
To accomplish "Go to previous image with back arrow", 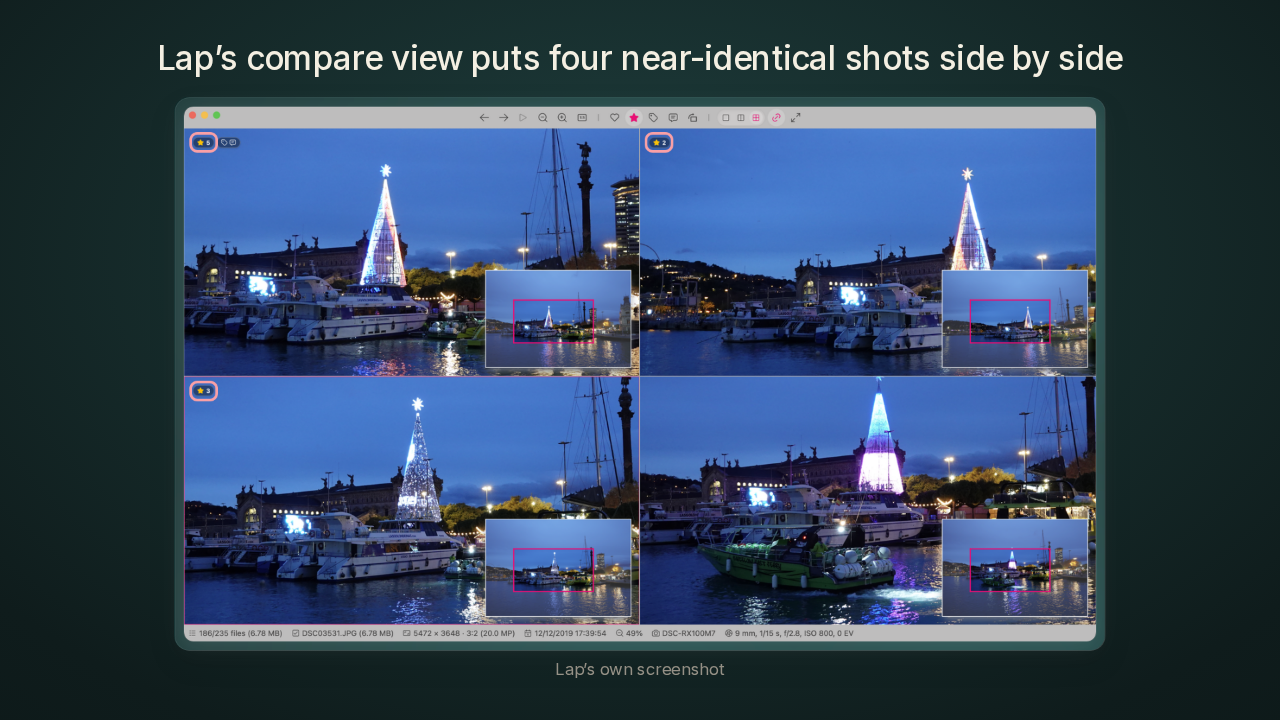I will 484,117.
